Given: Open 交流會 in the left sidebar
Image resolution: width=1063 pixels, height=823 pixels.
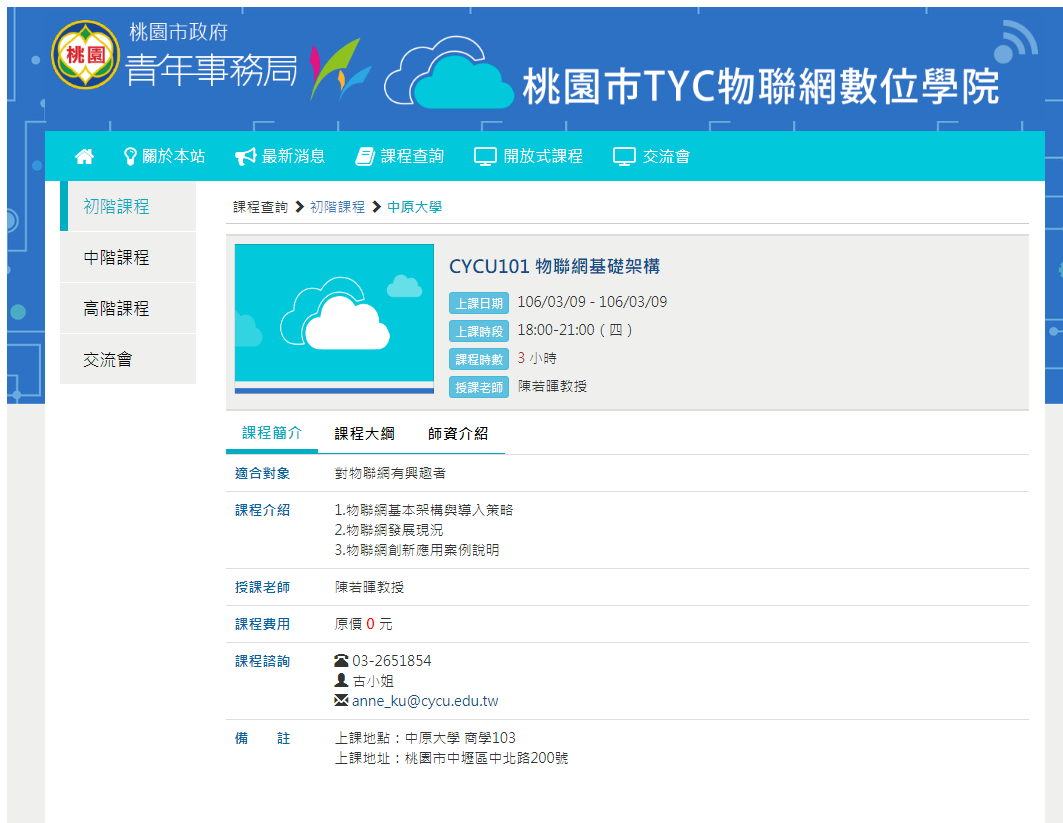Looking at the screenshot, I should [108, 360].
